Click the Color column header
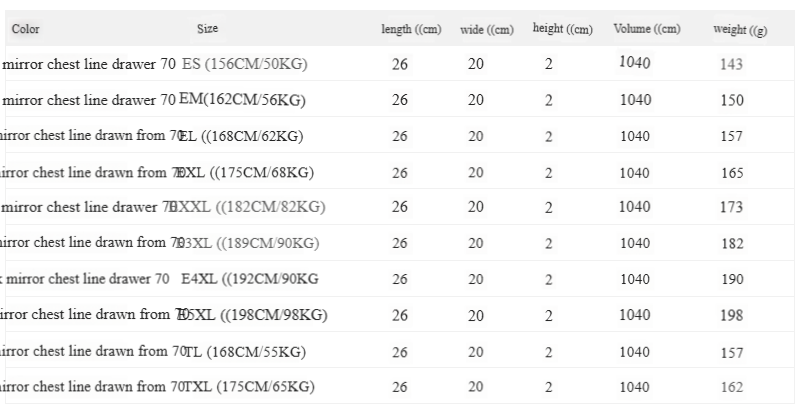 pos(25,29)
